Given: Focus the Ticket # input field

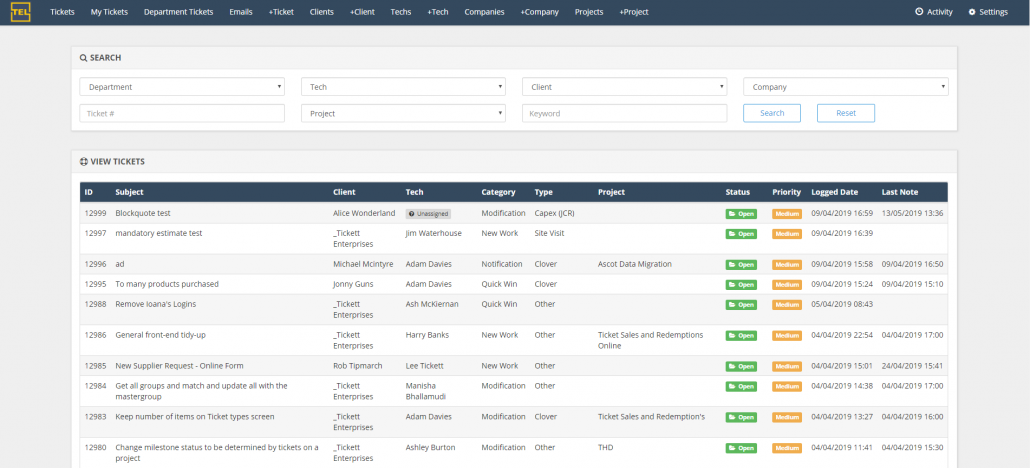Looking at the screenshot, I should 182,113.
